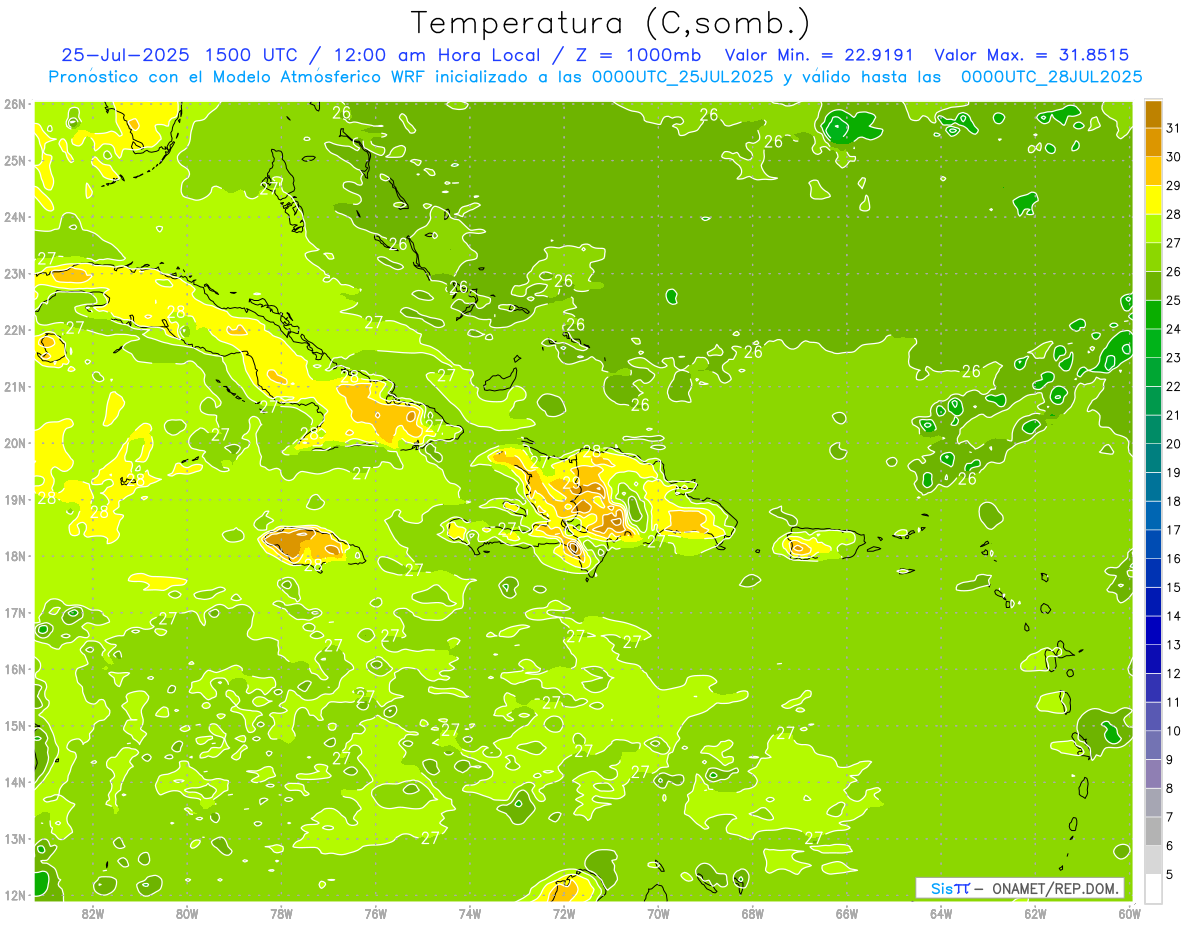Click "Valor Min. = 22.9191" text
The width and height of the screenshot is (1200, 927).
pyautogui.click(x=822, y=55)
